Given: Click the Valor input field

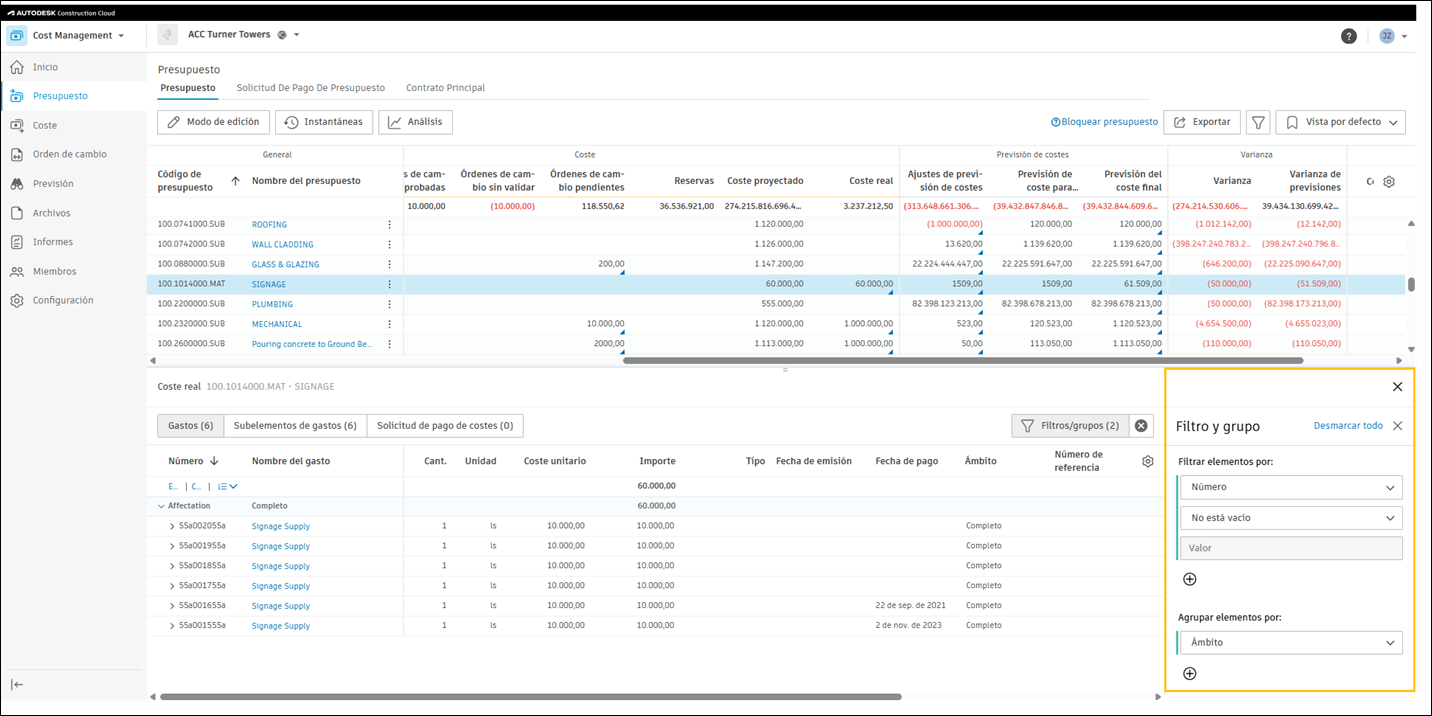Looking at the screenshot, I should (x=1291, y=548).
